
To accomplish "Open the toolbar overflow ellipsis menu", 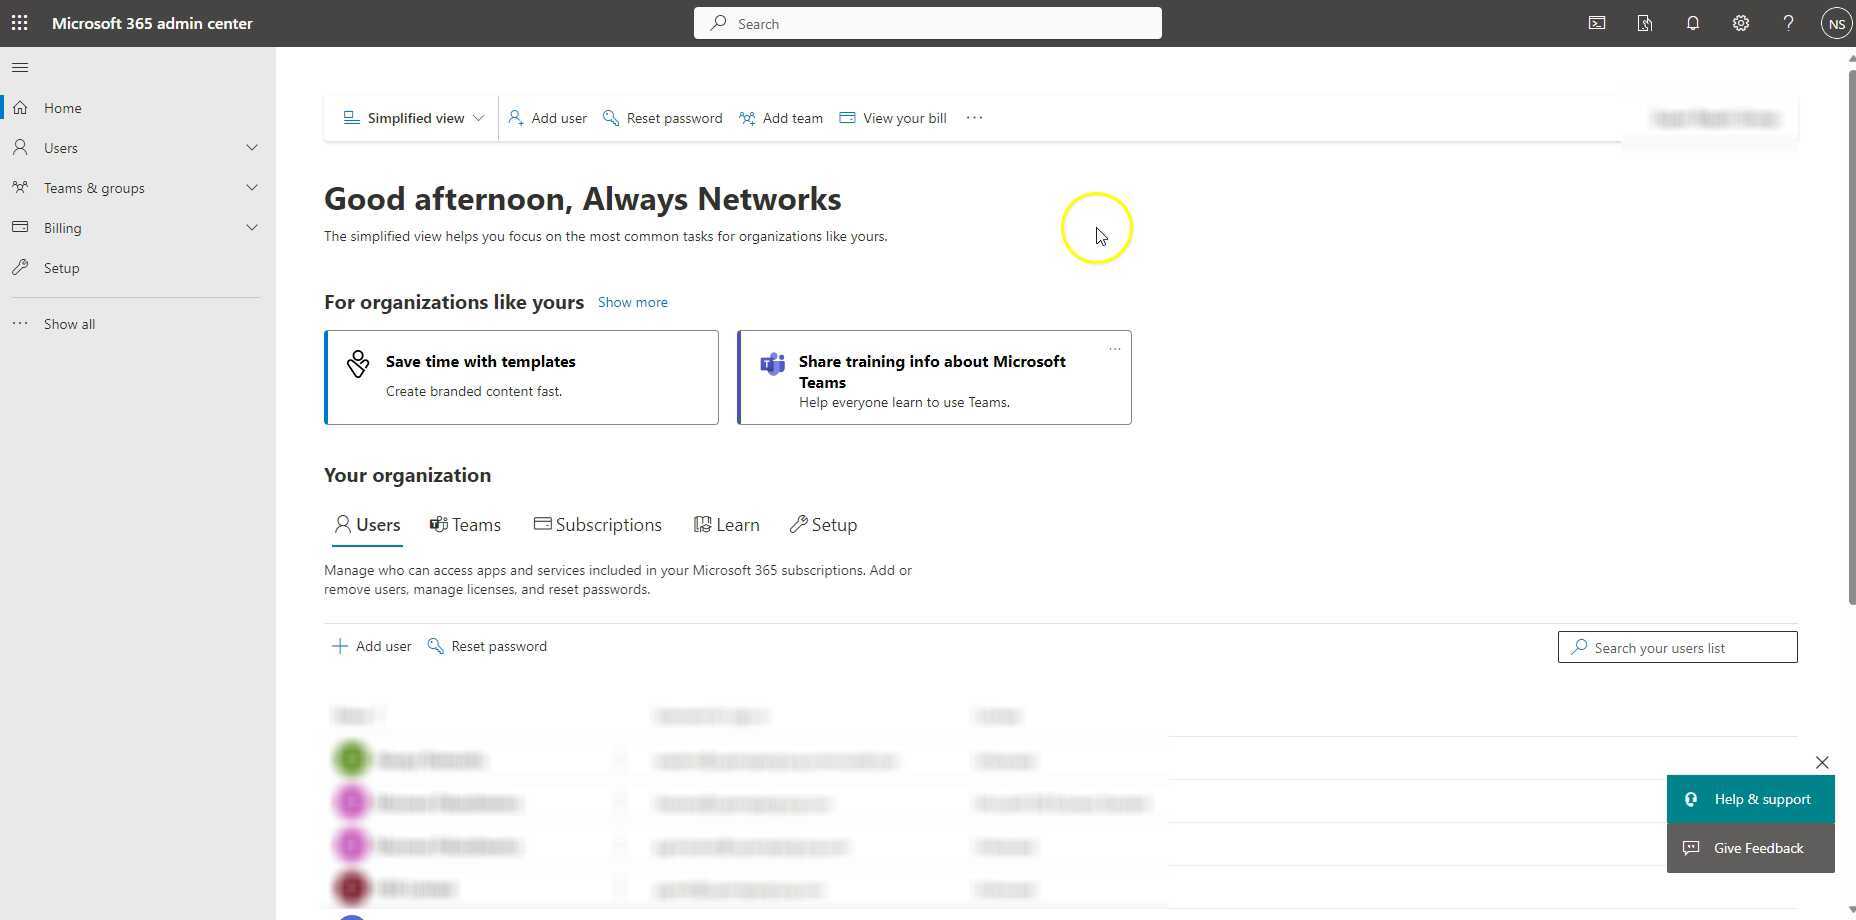I will (974, 118).
